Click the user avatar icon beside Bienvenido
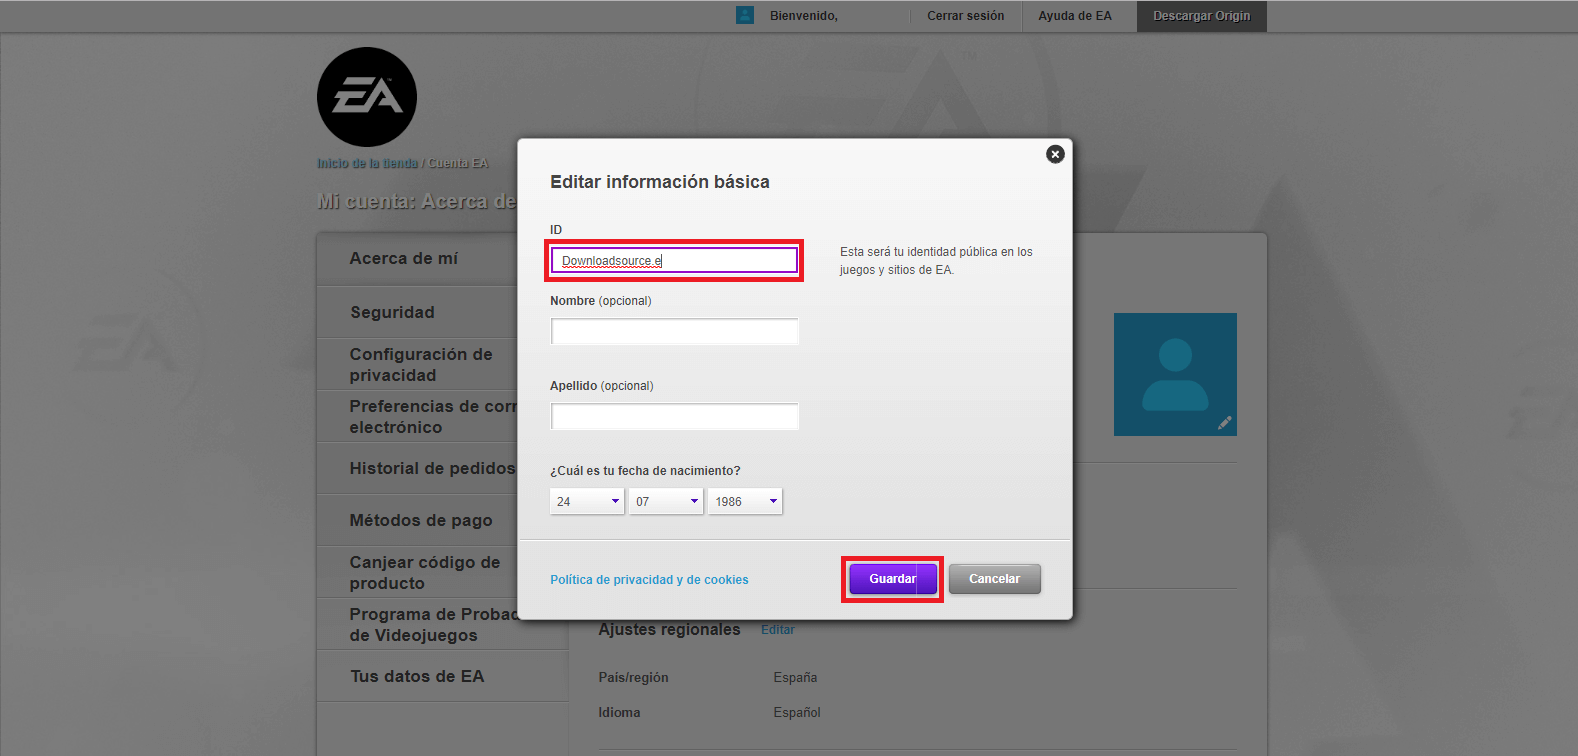 click(x=745, y=15)
